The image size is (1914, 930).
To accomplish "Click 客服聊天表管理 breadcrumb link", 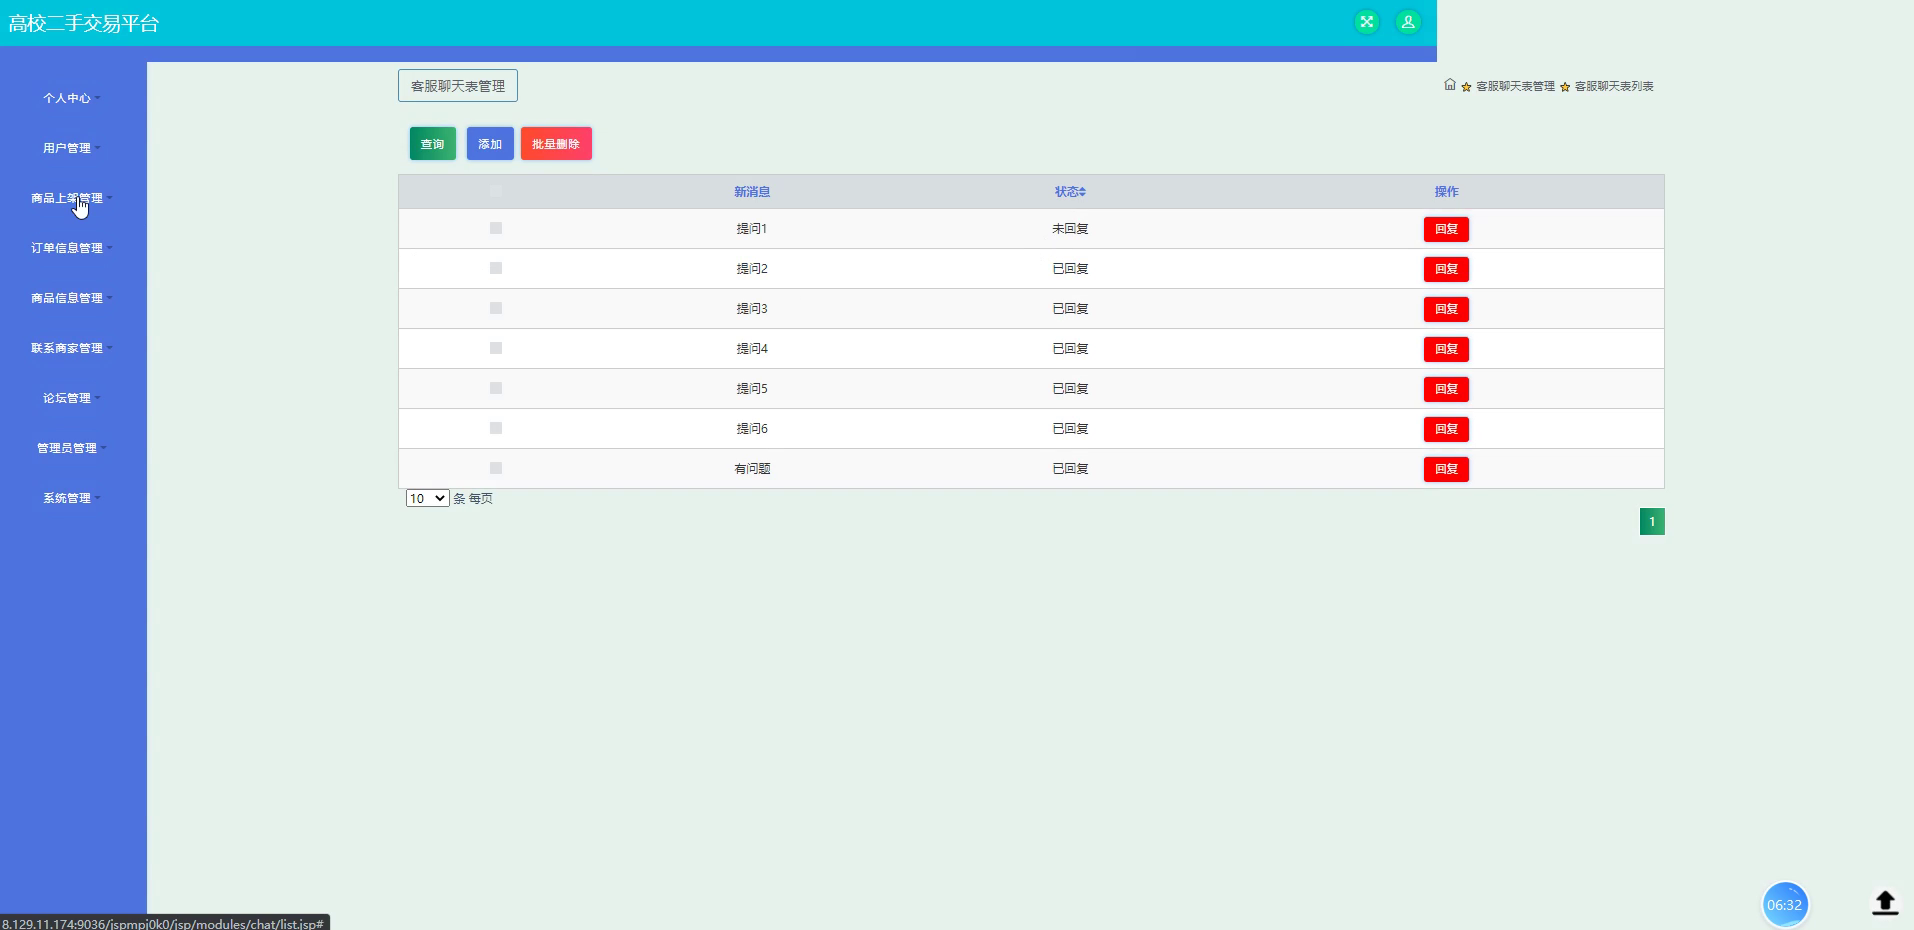I will 1515,86.
